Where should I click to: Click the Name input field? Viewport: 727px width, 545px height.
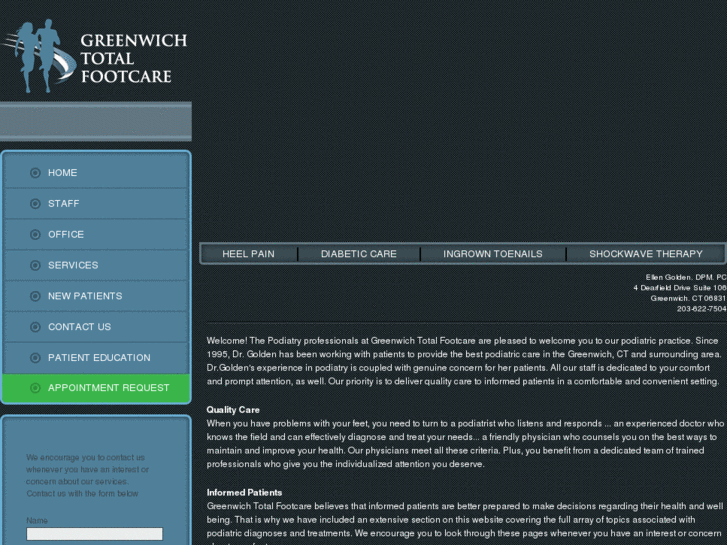(95, 534)
